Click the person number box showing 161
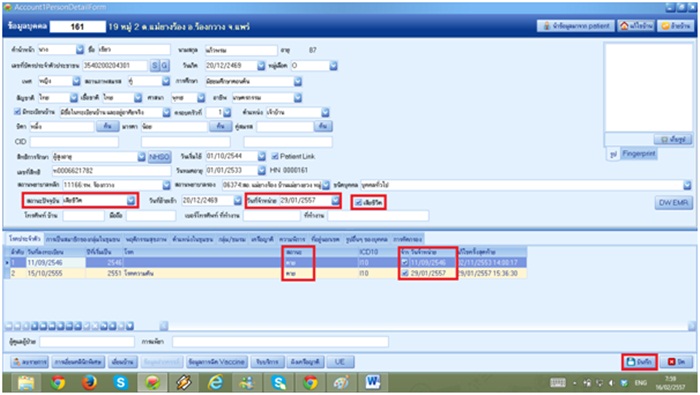700x395 pixels. pos(77,26)
